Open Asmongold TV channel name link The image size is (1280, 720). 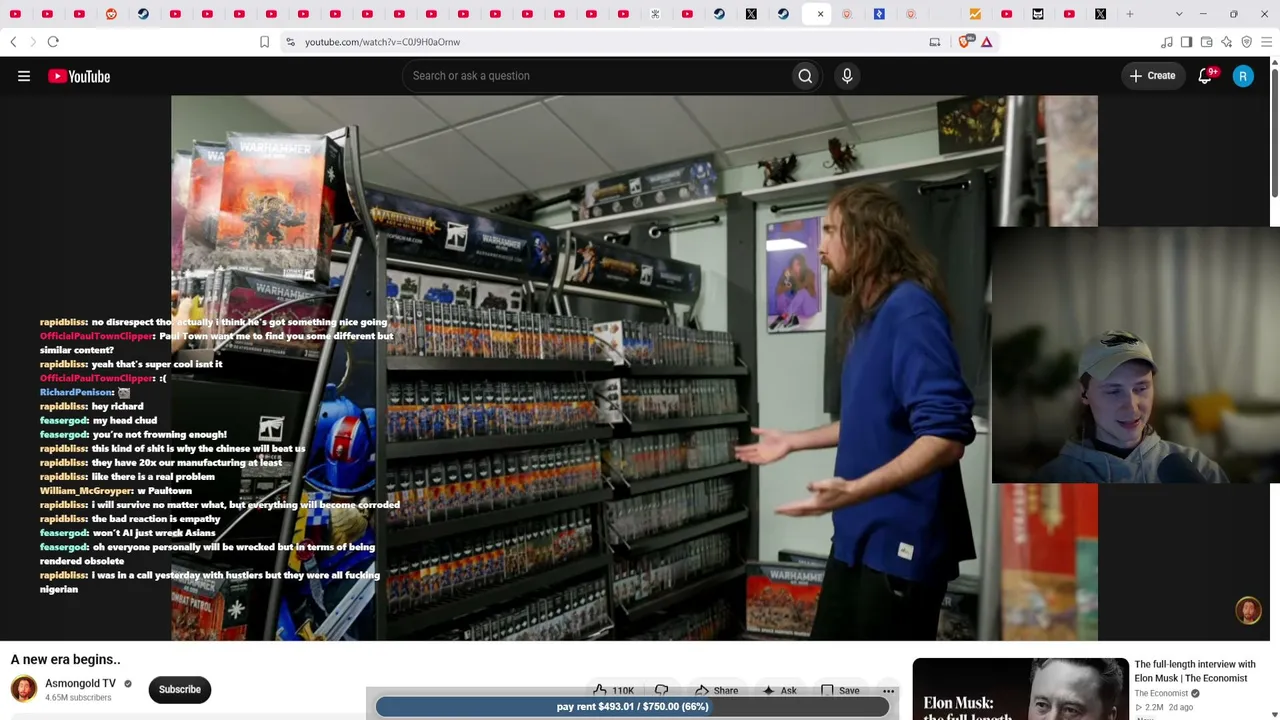pyautogui.click(x=80, y=684)
